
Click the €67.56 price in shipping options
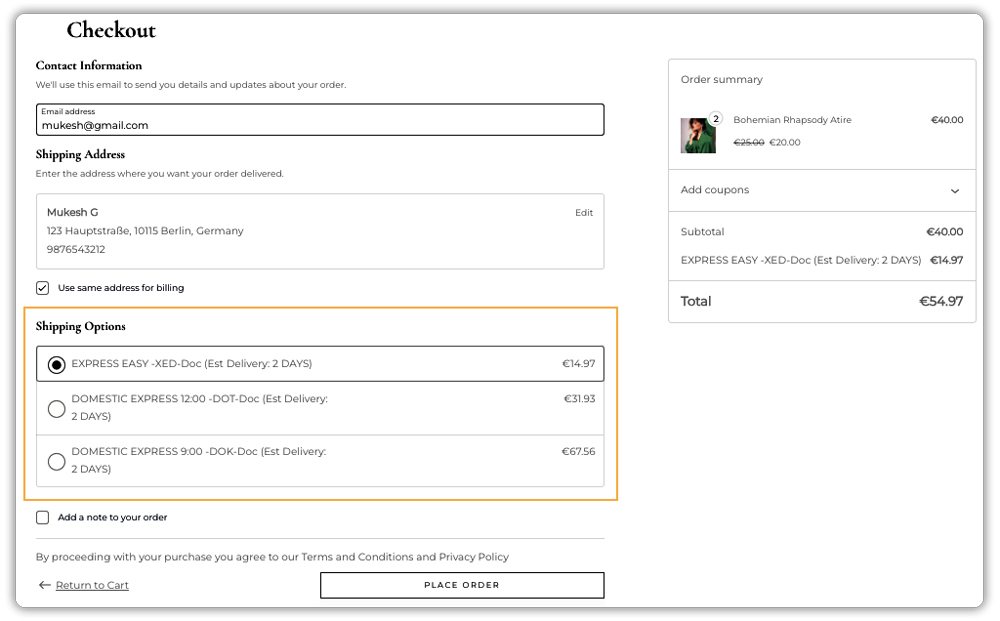(578, 452)
